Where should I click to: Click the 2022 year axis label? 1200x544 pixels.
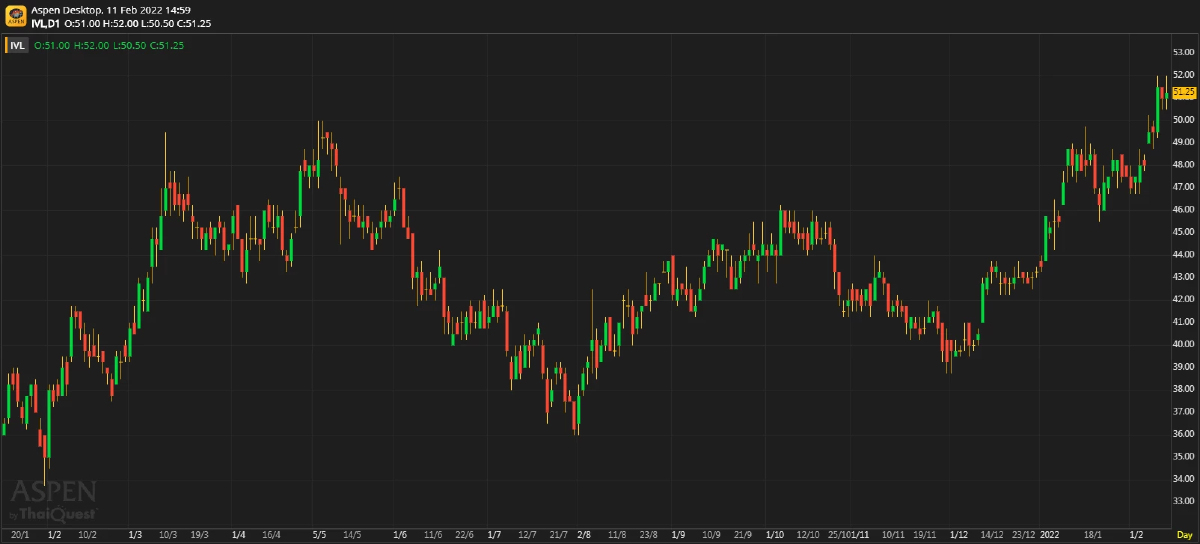tap(1050, 535)
